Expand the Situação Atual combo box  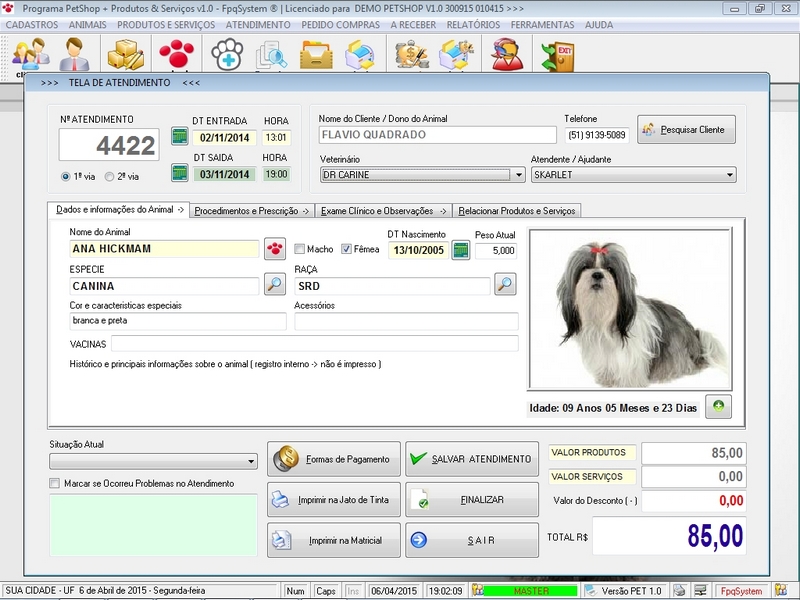[250, 461]
